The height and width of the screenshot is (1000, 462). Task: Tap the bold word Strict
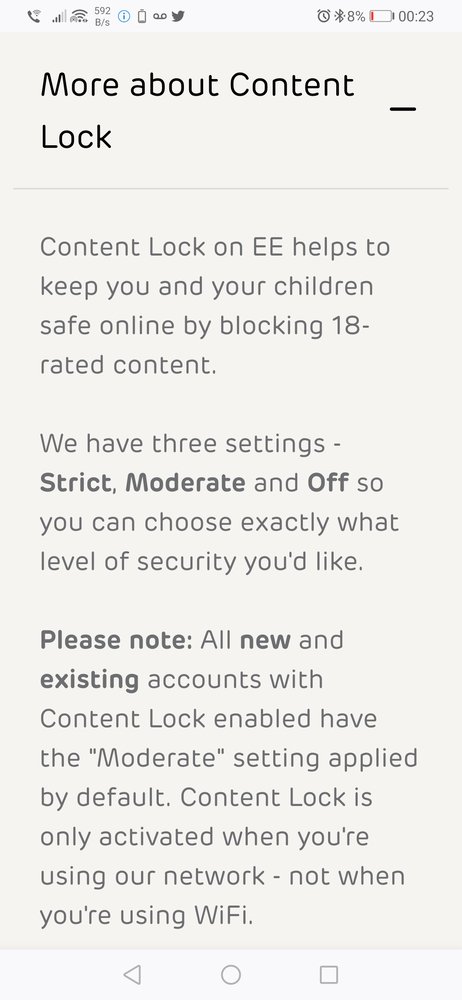pos(76,483)
